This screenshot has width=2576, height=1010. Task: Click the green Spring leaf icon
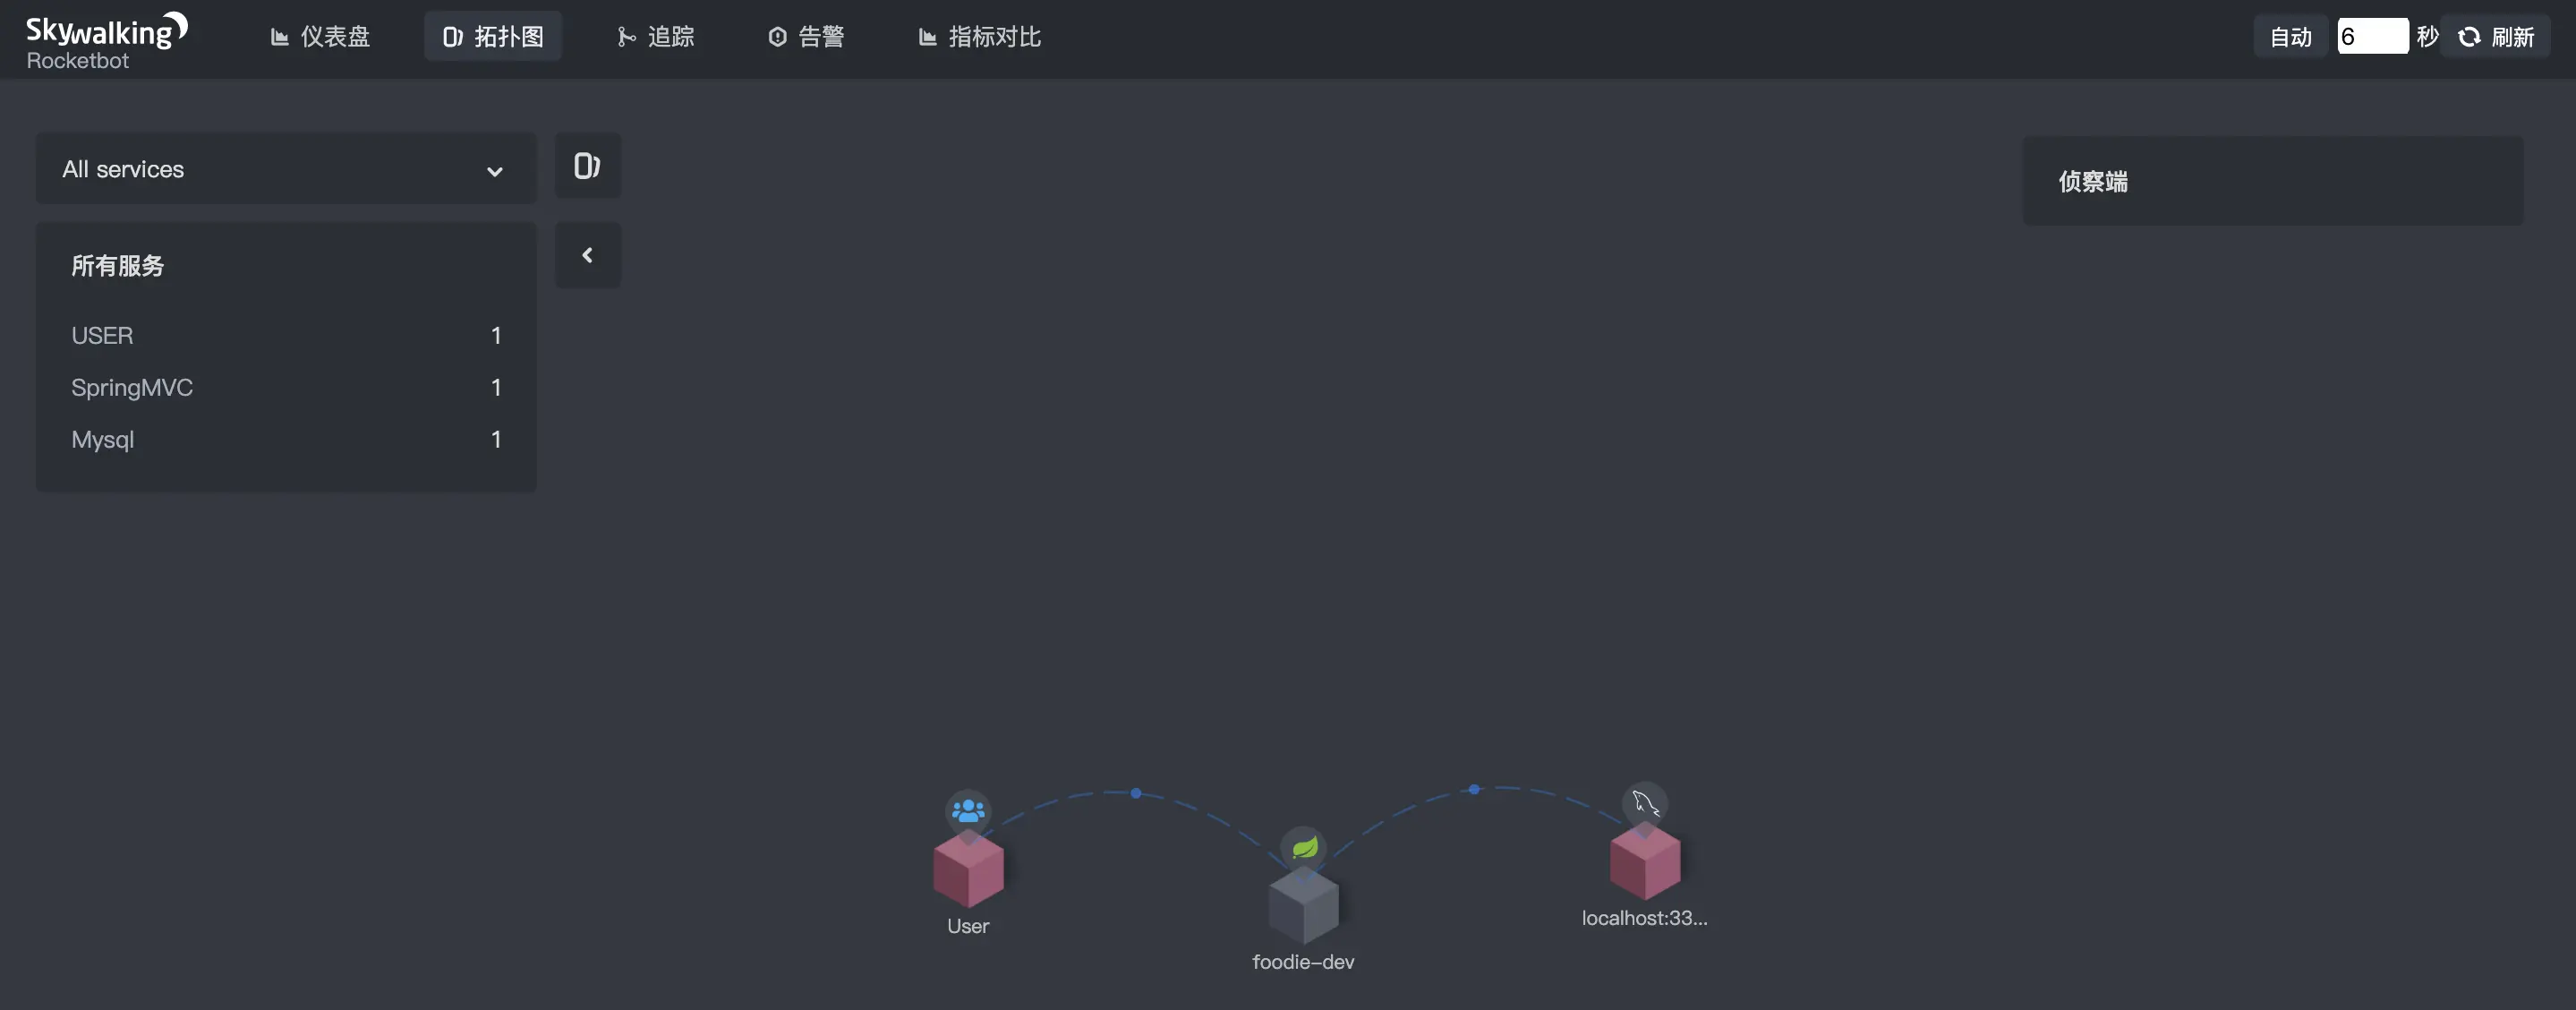tap(1304, 848)
